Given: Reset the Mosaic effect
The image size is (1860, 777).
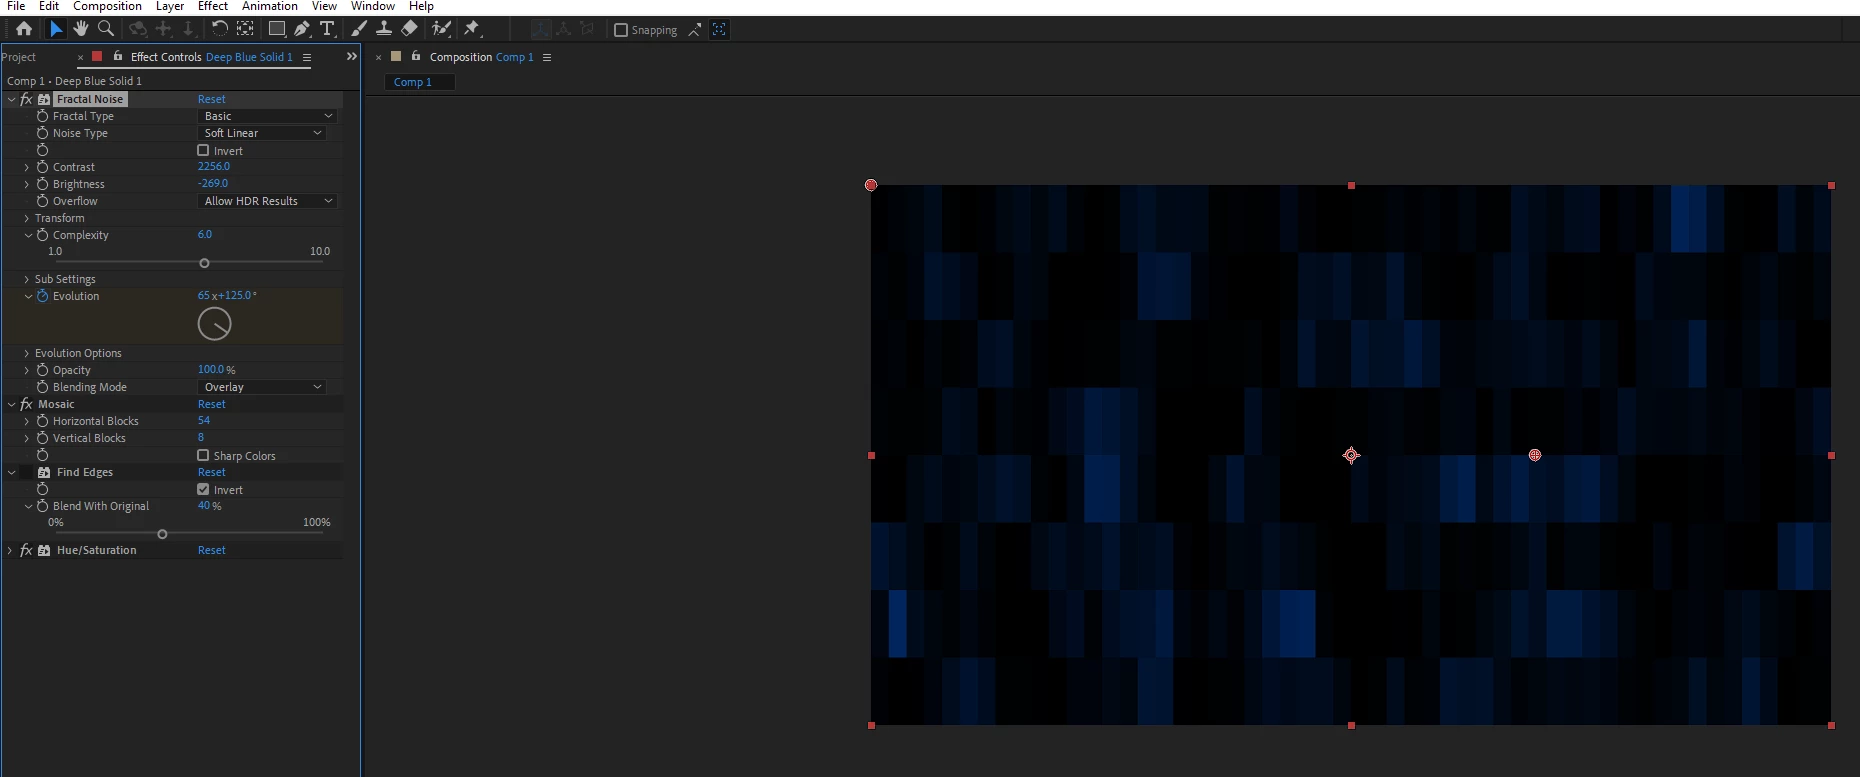Looking at the screenshot, I should pos(211,404).
